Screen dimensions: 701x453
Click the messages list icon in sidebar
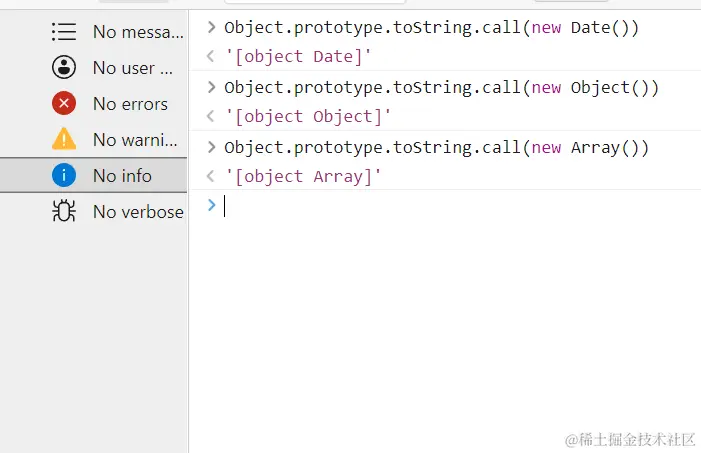click(x=64, y=32)
